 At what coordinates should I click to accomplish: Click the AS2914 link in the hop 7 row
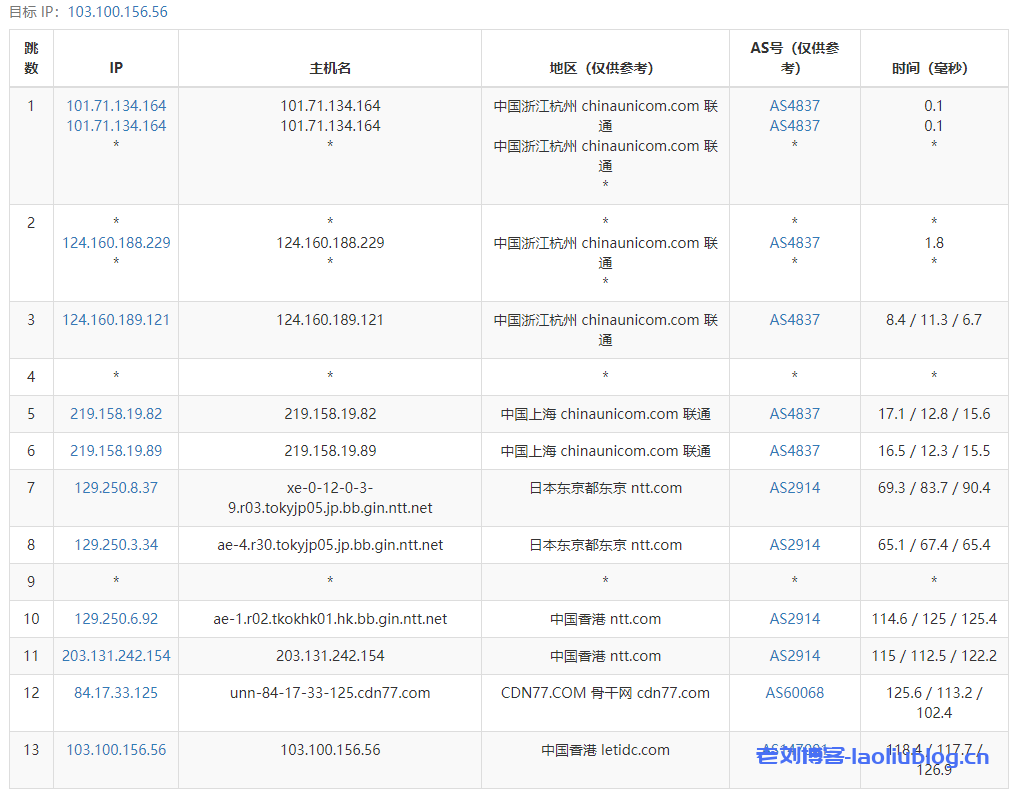(794, 488)
